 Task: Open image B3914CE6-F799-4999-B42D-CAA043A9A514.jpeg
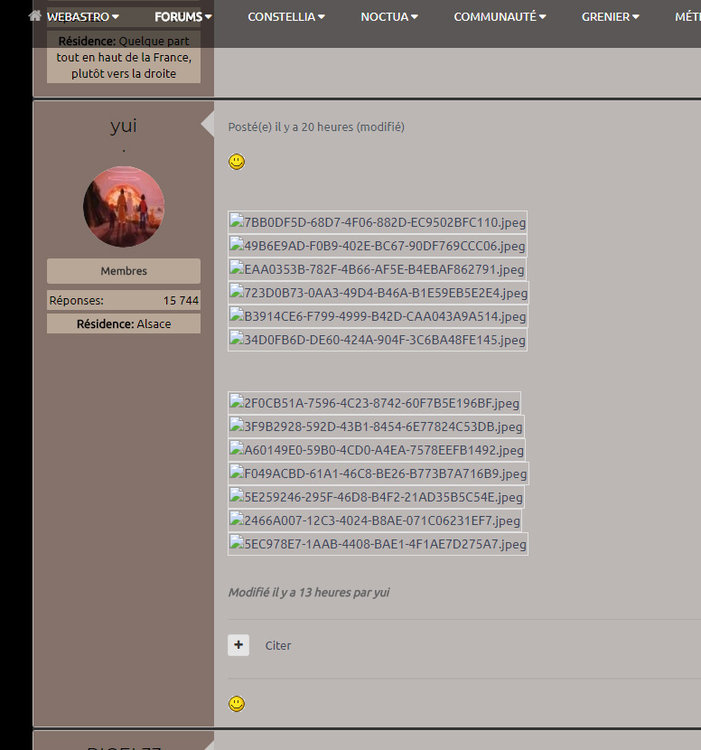pos(378,316)
